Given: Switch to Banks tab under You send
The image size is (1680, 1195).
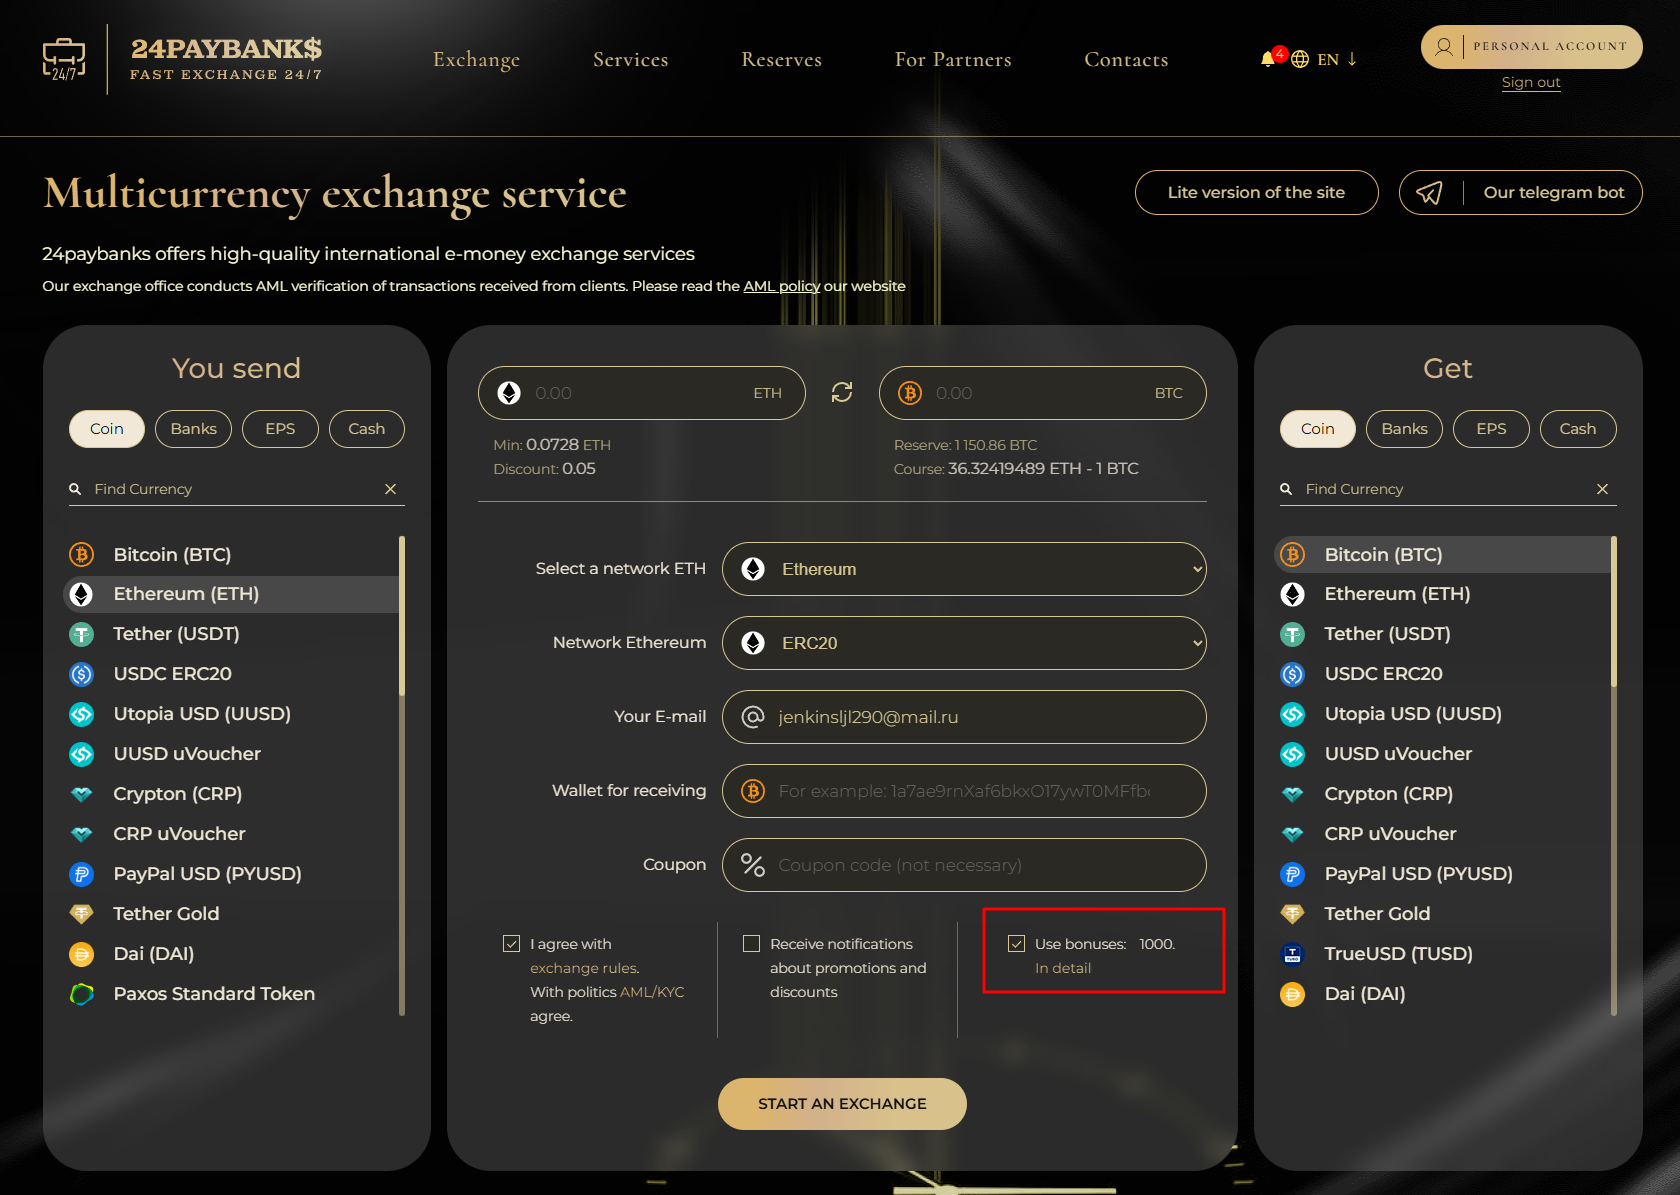Looking at the screenshot, I should click(193, 429).
